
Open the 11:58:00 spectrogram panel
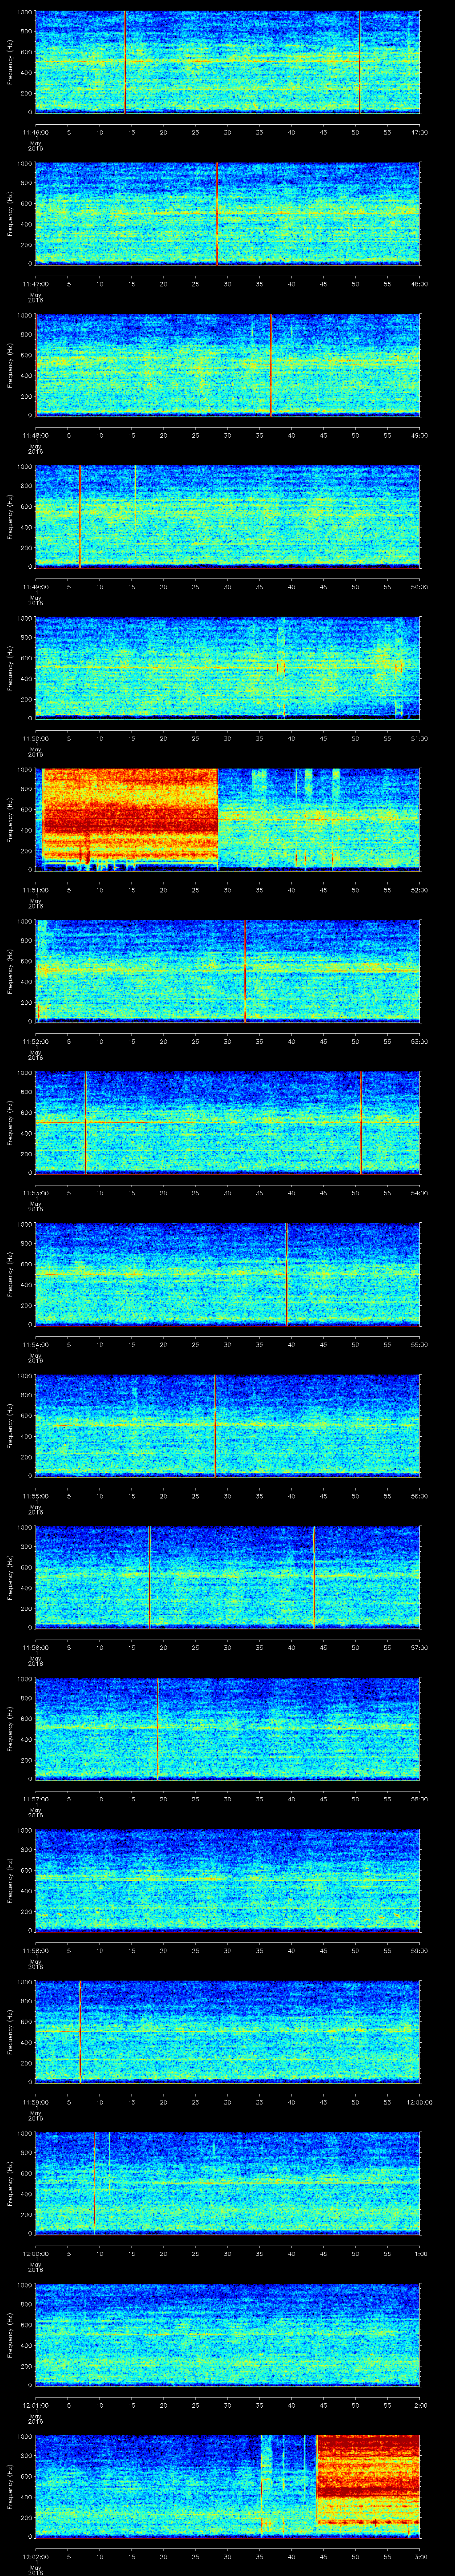point(227,1880)
